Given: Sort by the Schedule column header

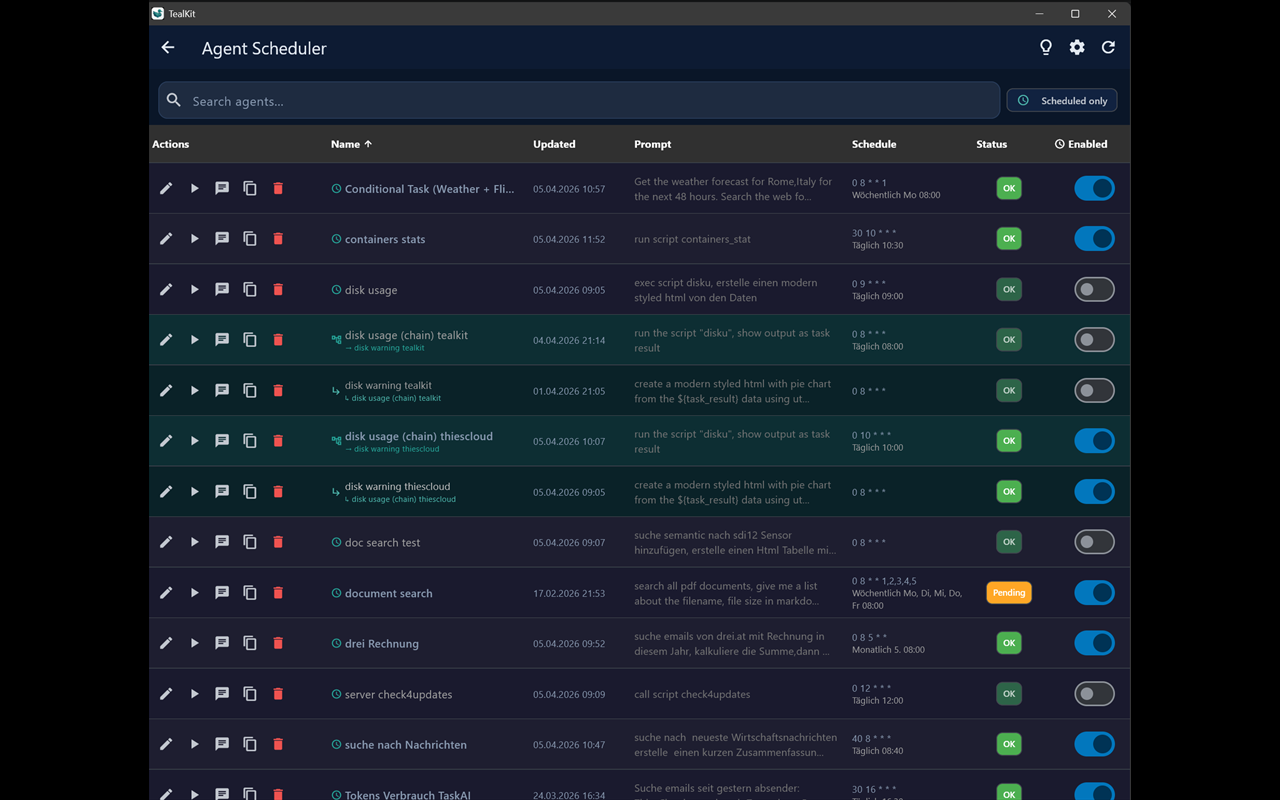Looking at the screenshot, I should pos(873,144).
